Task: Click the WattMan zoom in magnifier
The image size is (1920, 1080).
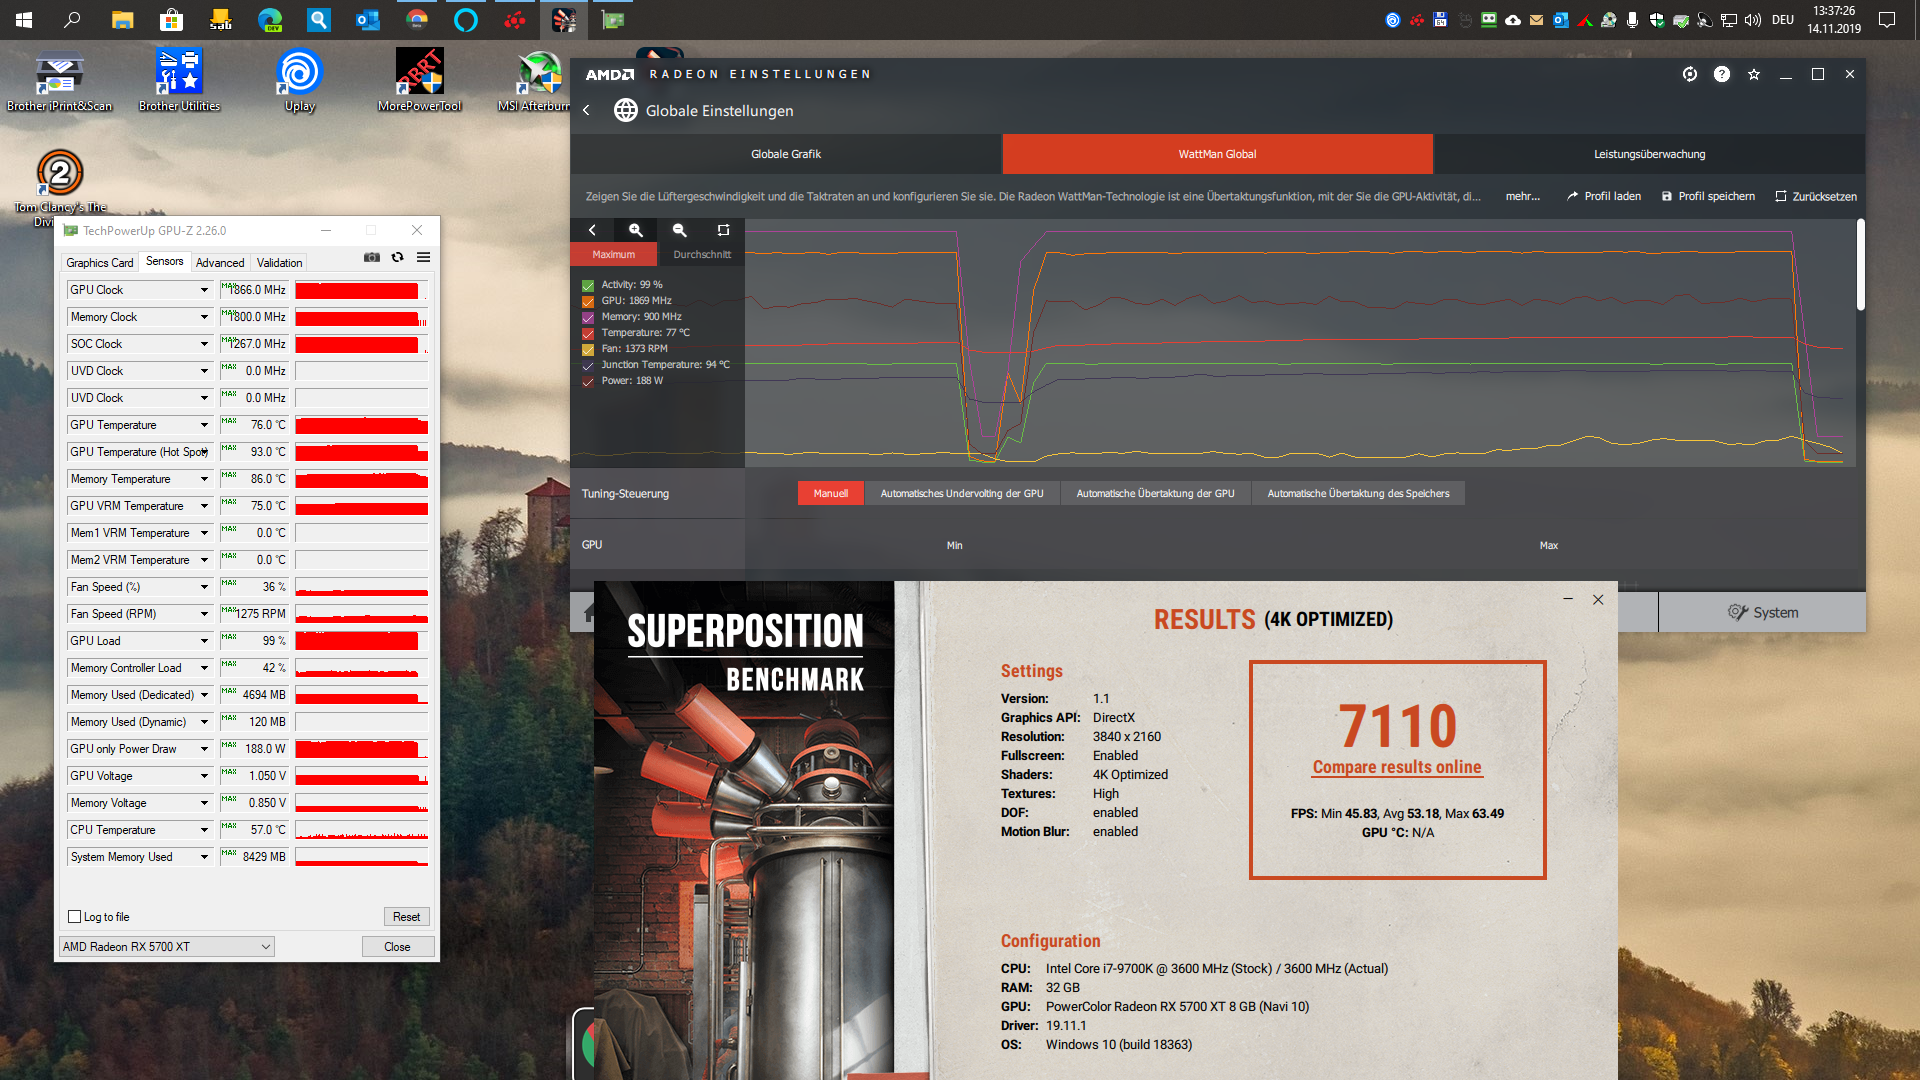Action: (x=635, y=230)
